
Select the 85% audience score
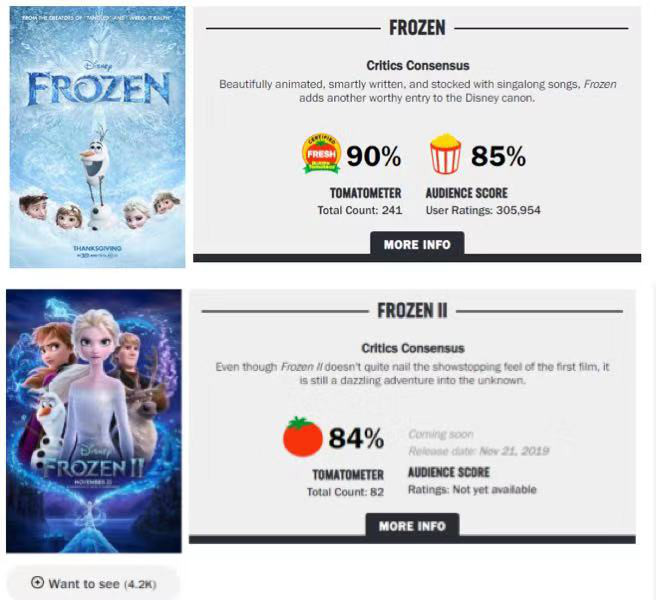[x=498, y=156]
